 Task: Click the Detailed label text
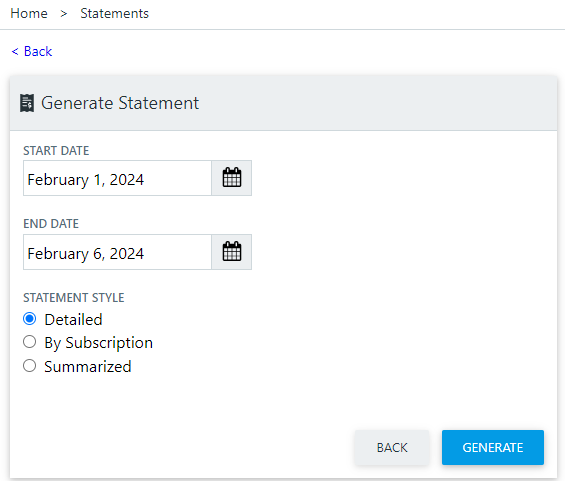coord(74,320)
